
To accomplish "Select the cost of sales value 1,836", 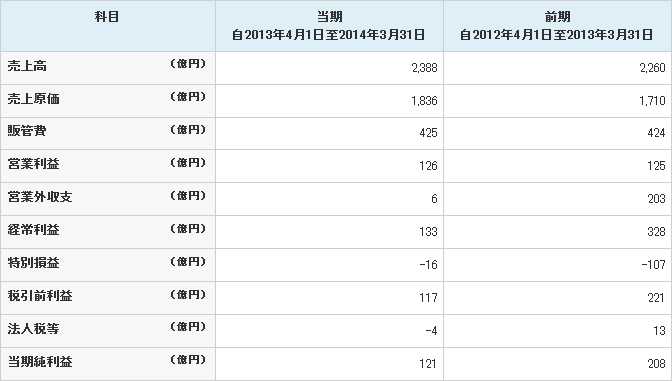I will tap(424, 101).
